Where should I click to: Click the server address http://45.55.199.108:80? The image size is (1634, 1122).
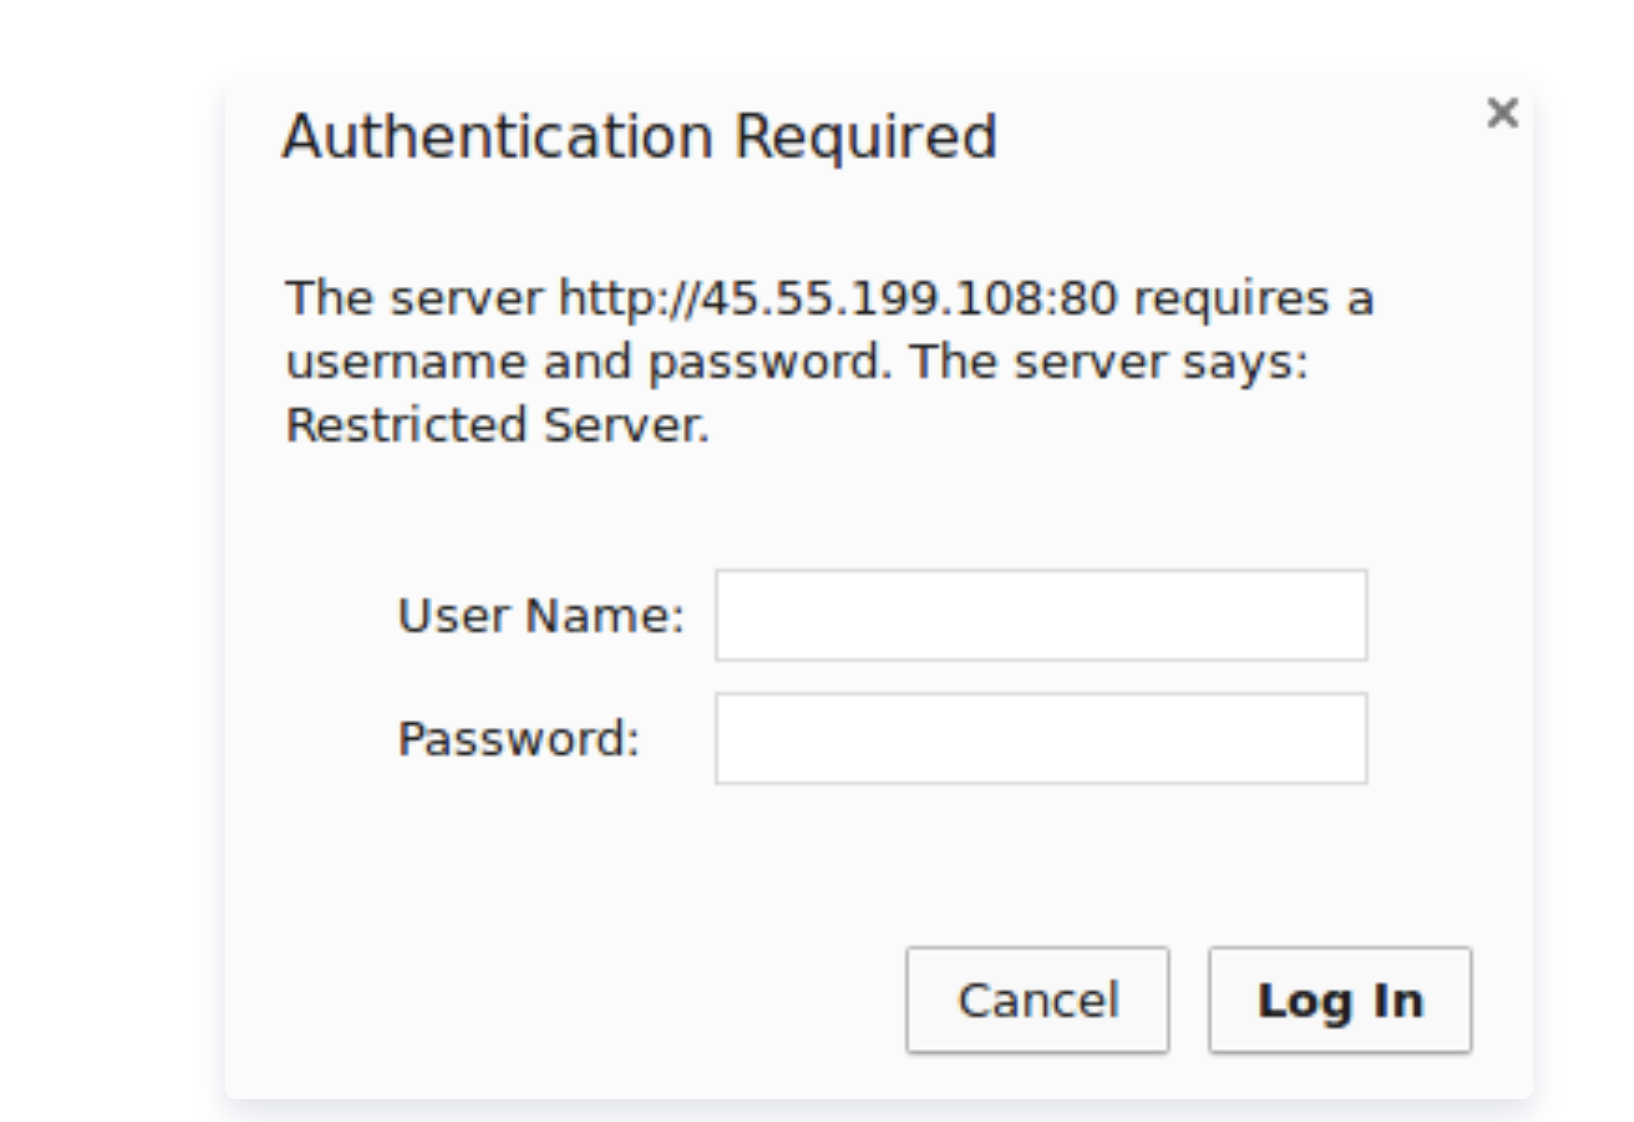point(838,298)
